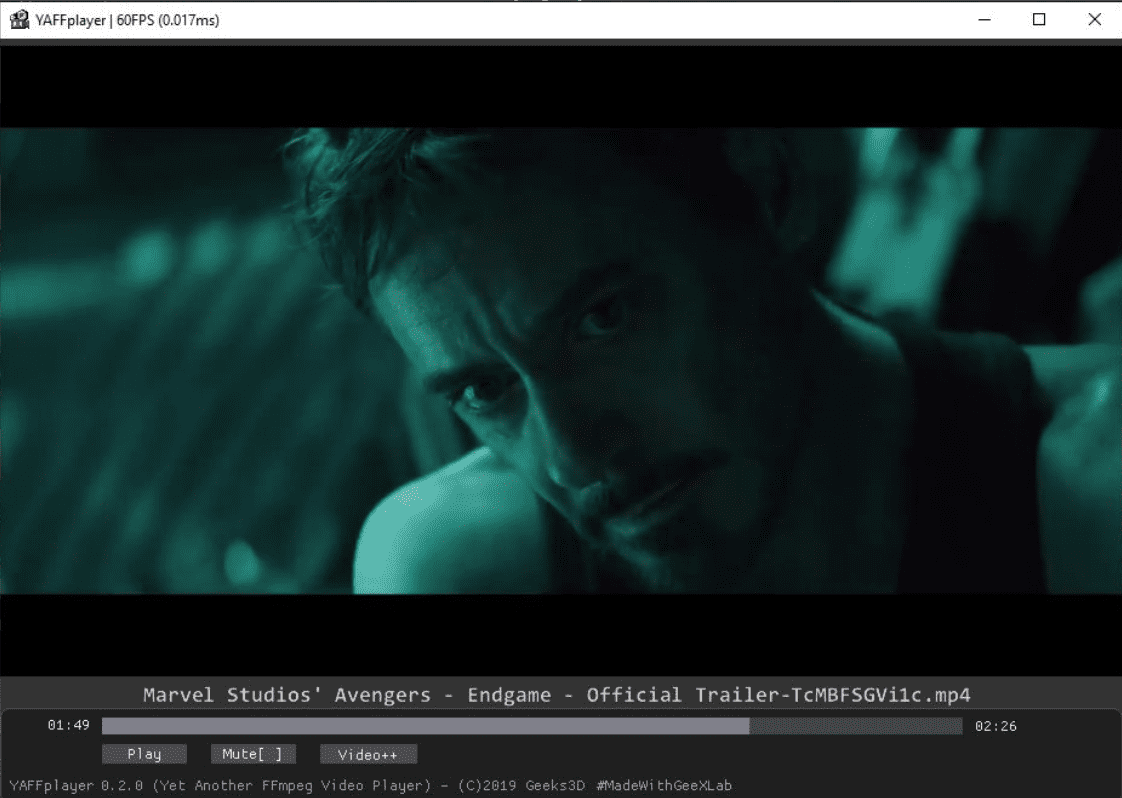
Task: Click the video seek progress bar
Action: coord(532,726)
